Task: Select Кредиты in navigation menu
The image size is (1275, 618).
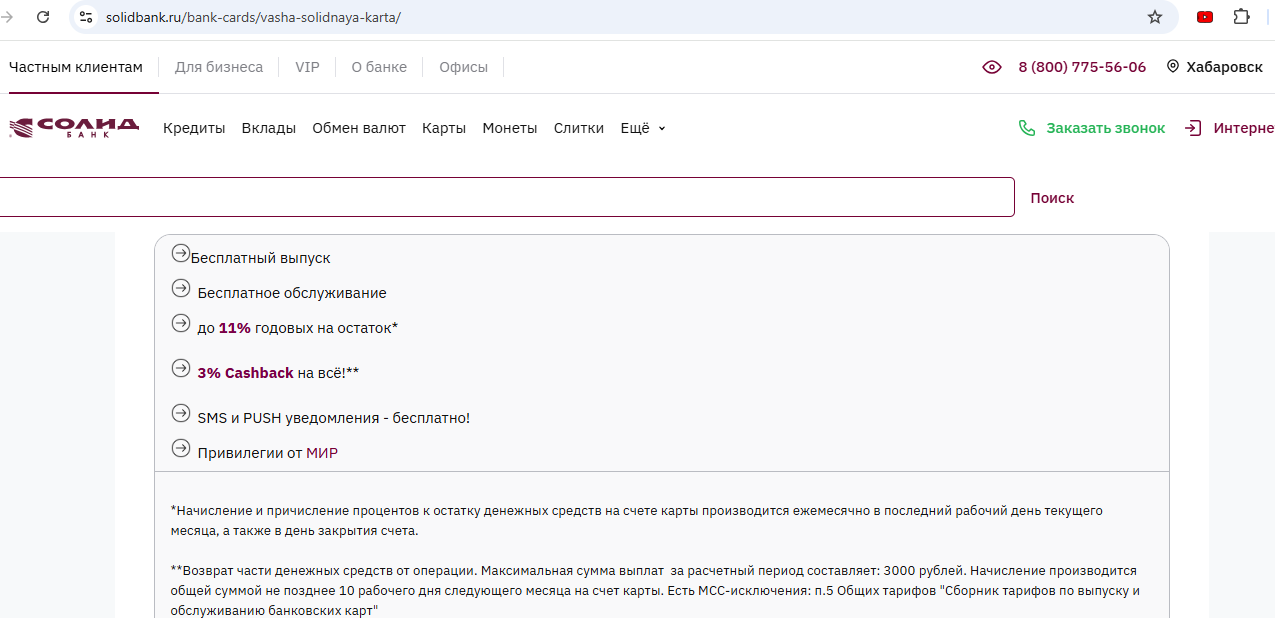Action: click(194, 128)
